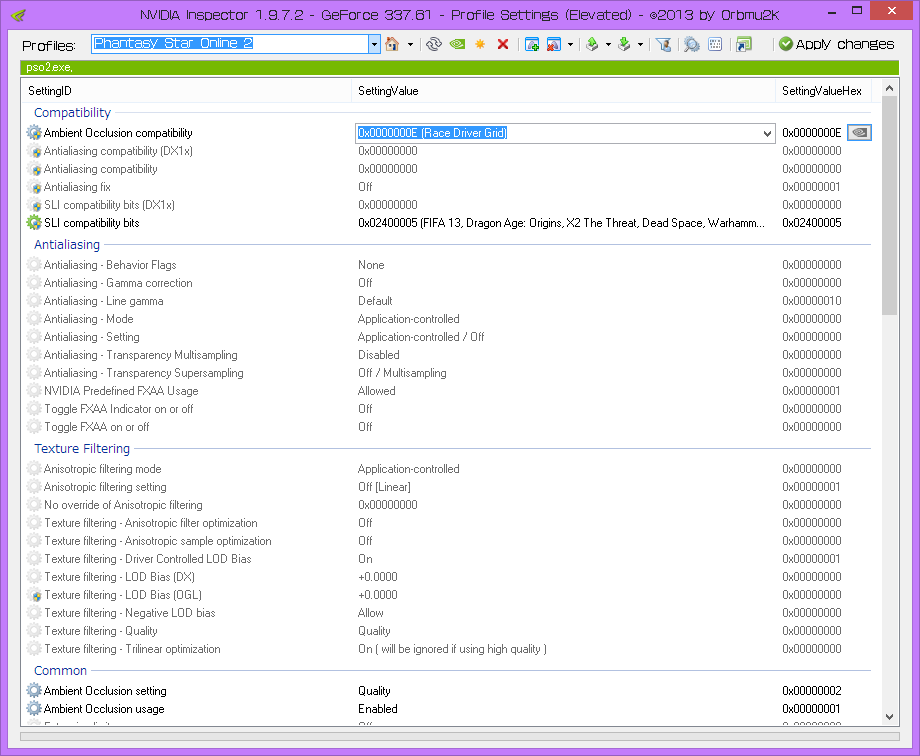
Task: Click the NVIDIA Inspector app icon in title bar
Action: click(18, 15)
